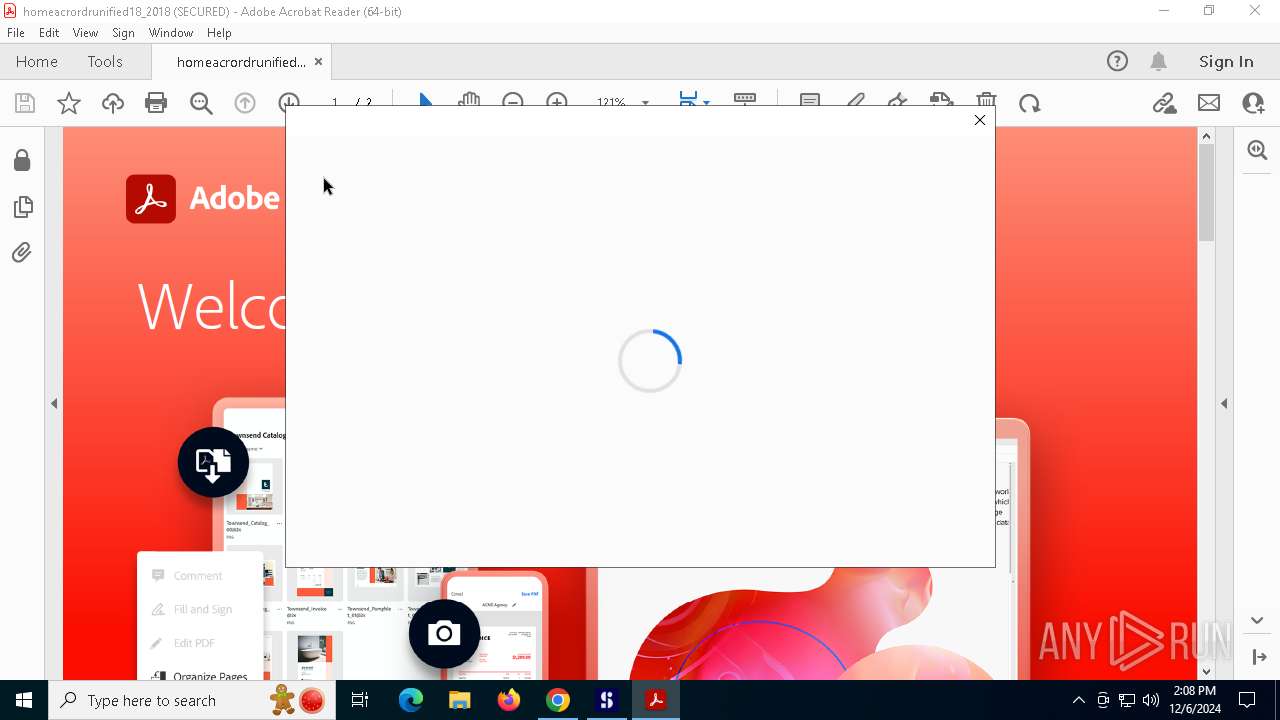Open File Explorer from taskbar
This screenshot has width=1280, height=720.
[x=460, y=700]
